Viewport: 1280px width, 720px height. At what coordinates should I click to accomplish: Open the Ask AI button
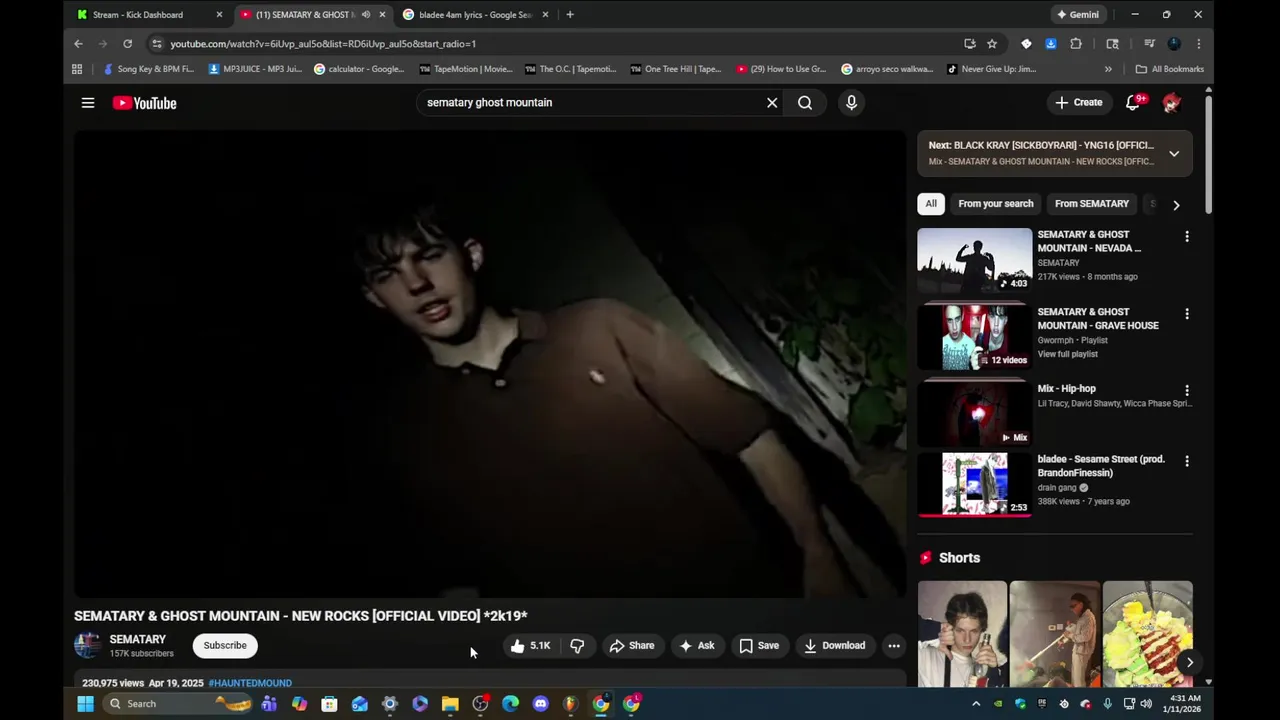tap(697, 646)
